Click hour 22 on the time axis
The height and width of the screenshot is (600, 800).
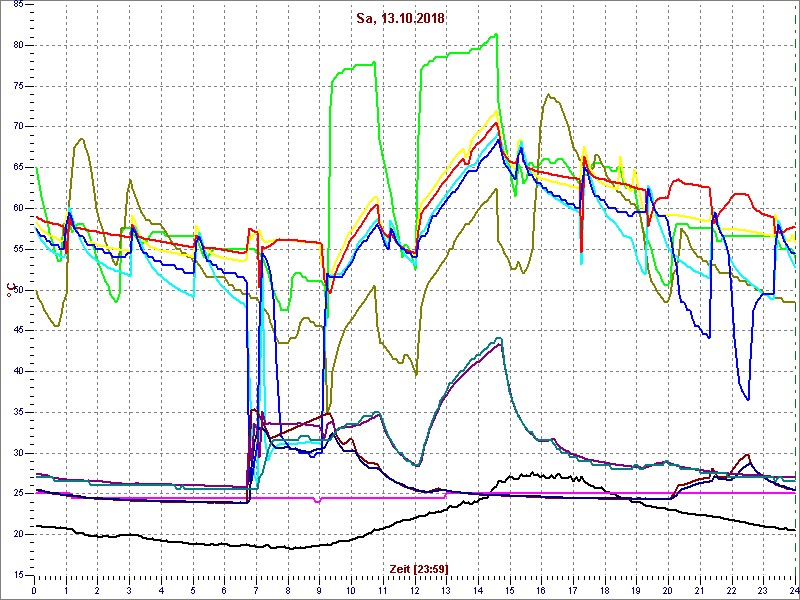(731, 590)
